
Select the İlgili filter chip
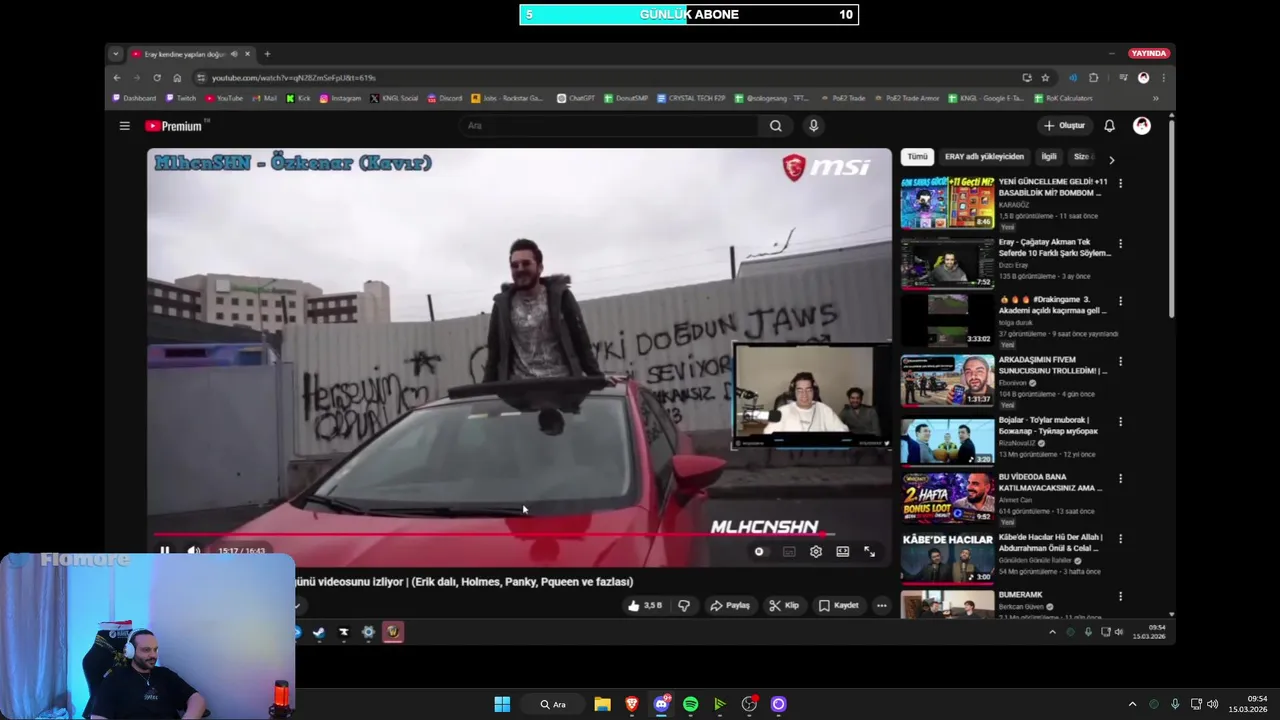1049,157
